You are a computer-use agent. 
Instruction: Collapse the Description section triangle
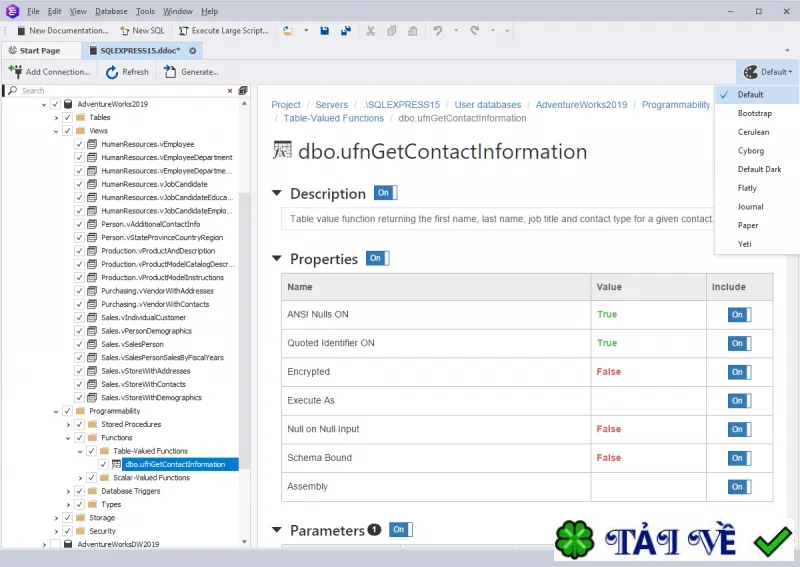coord(277,193)
